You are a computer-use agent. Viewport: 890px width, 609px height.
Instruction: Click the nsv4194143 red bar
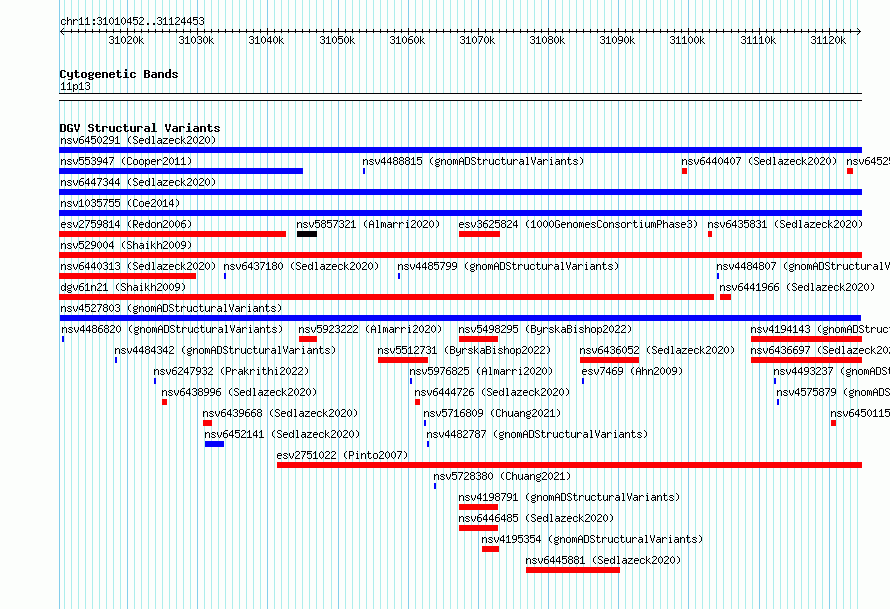pyautogui.click(x=807, y=339)
